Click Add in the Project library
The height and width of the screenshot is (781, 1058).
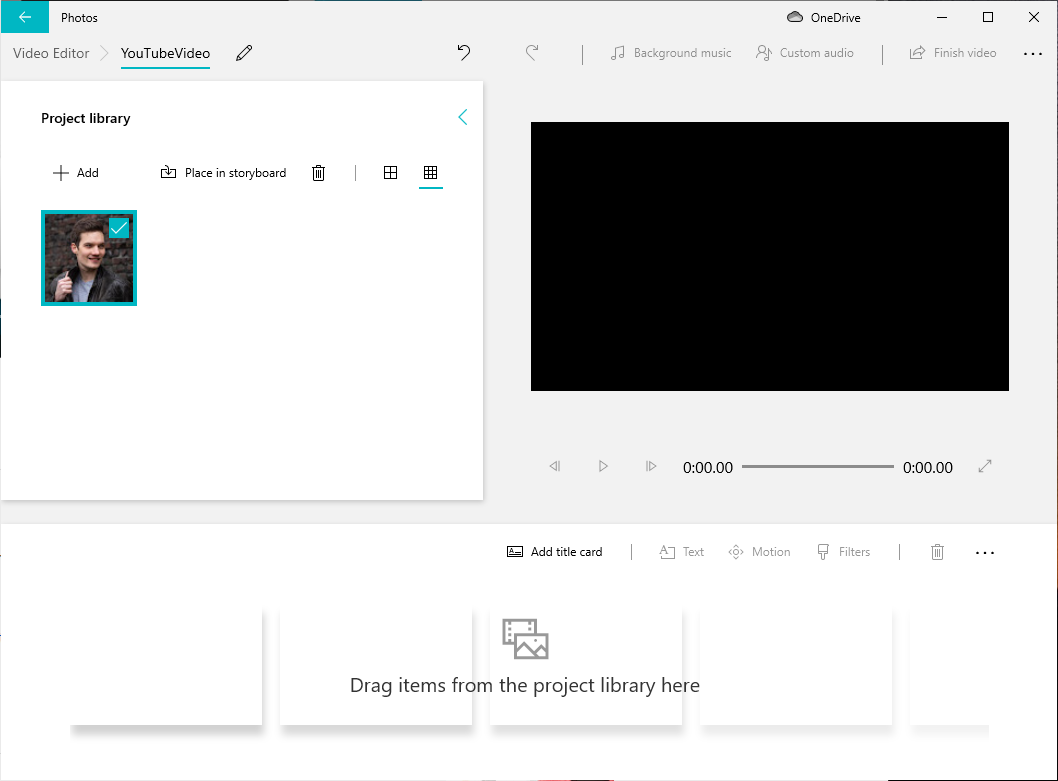tap(76, 173)
